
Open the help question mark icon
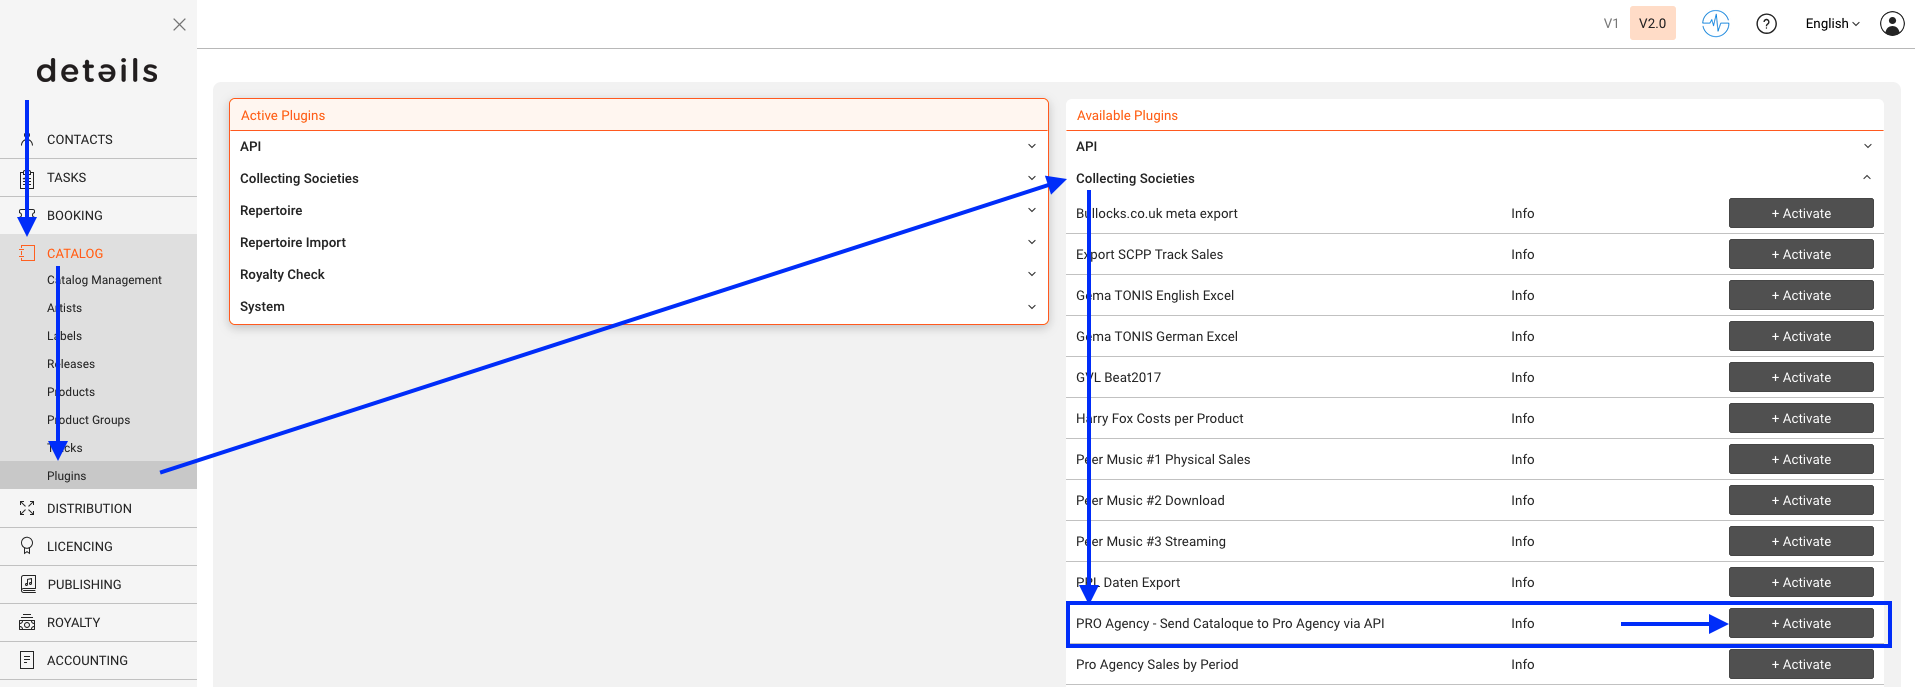1766,24
